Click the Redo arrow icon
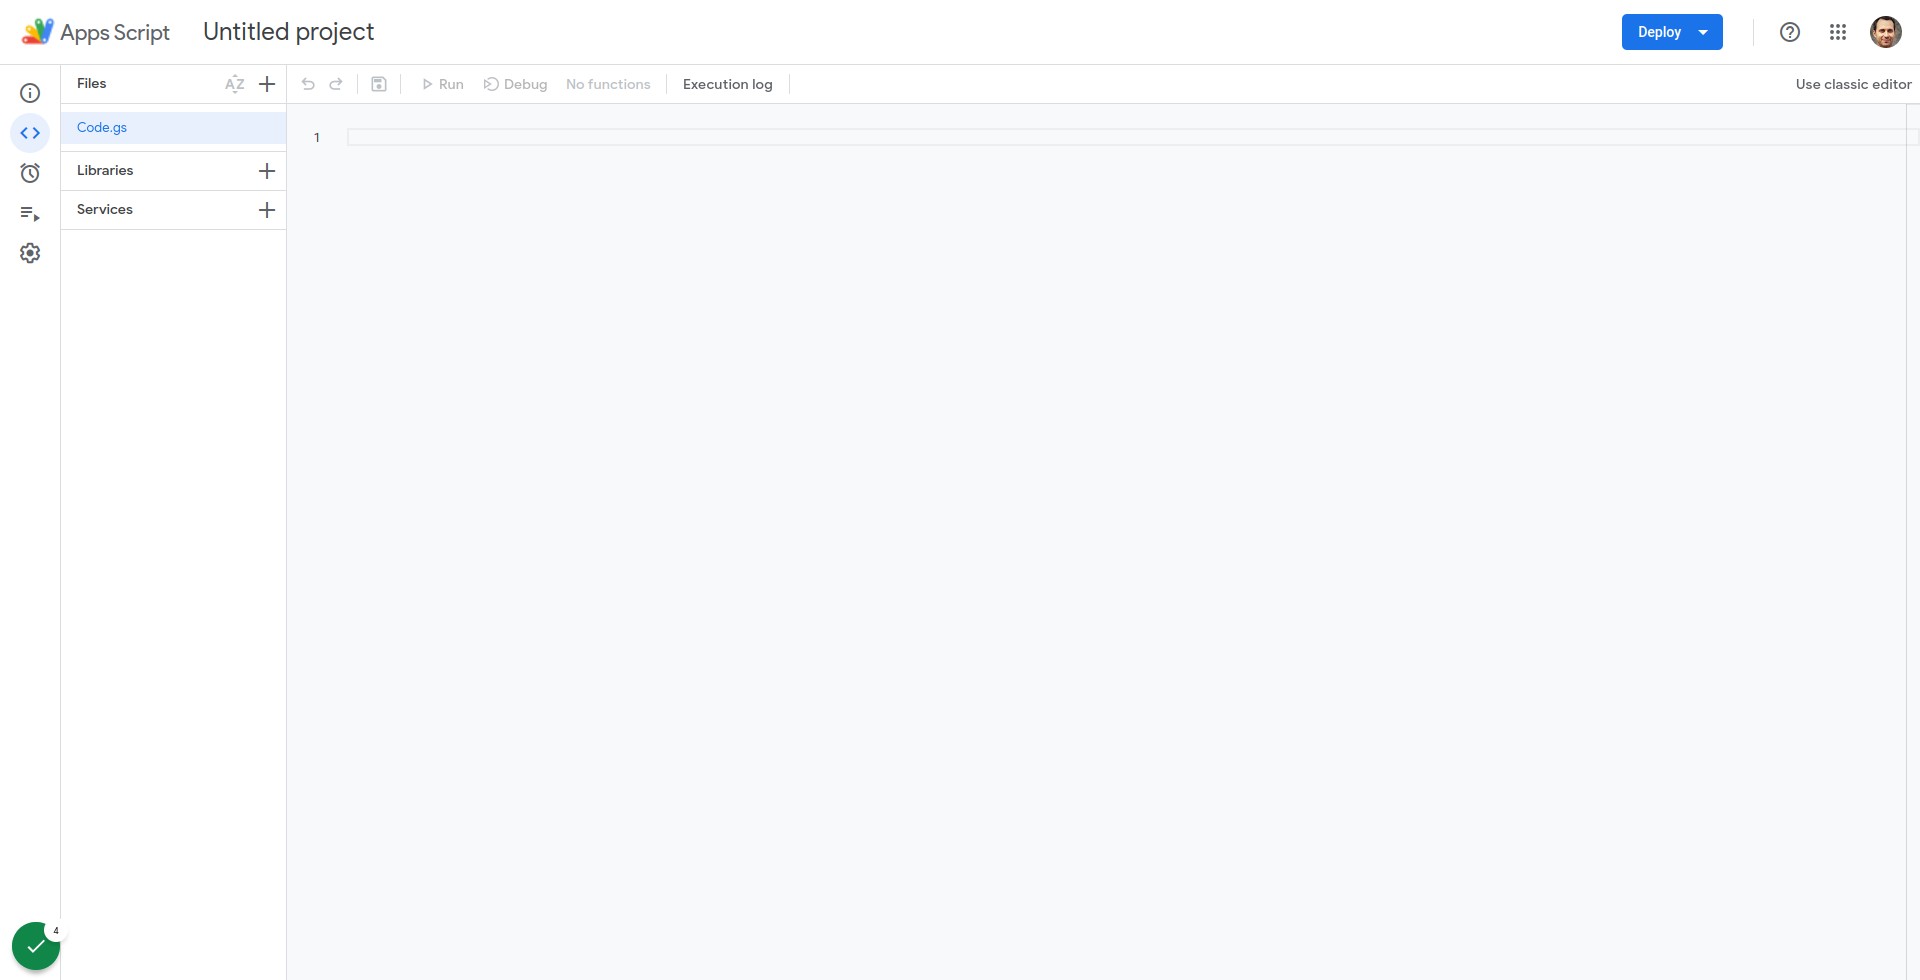 point(336,84)
